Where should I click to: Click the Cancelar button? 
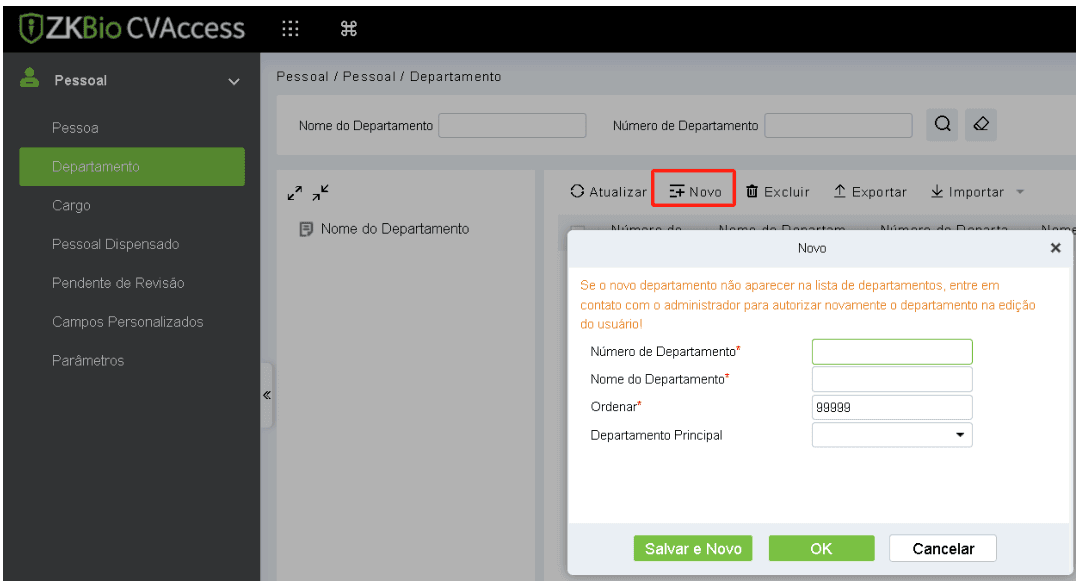click(x=943, y=549)
